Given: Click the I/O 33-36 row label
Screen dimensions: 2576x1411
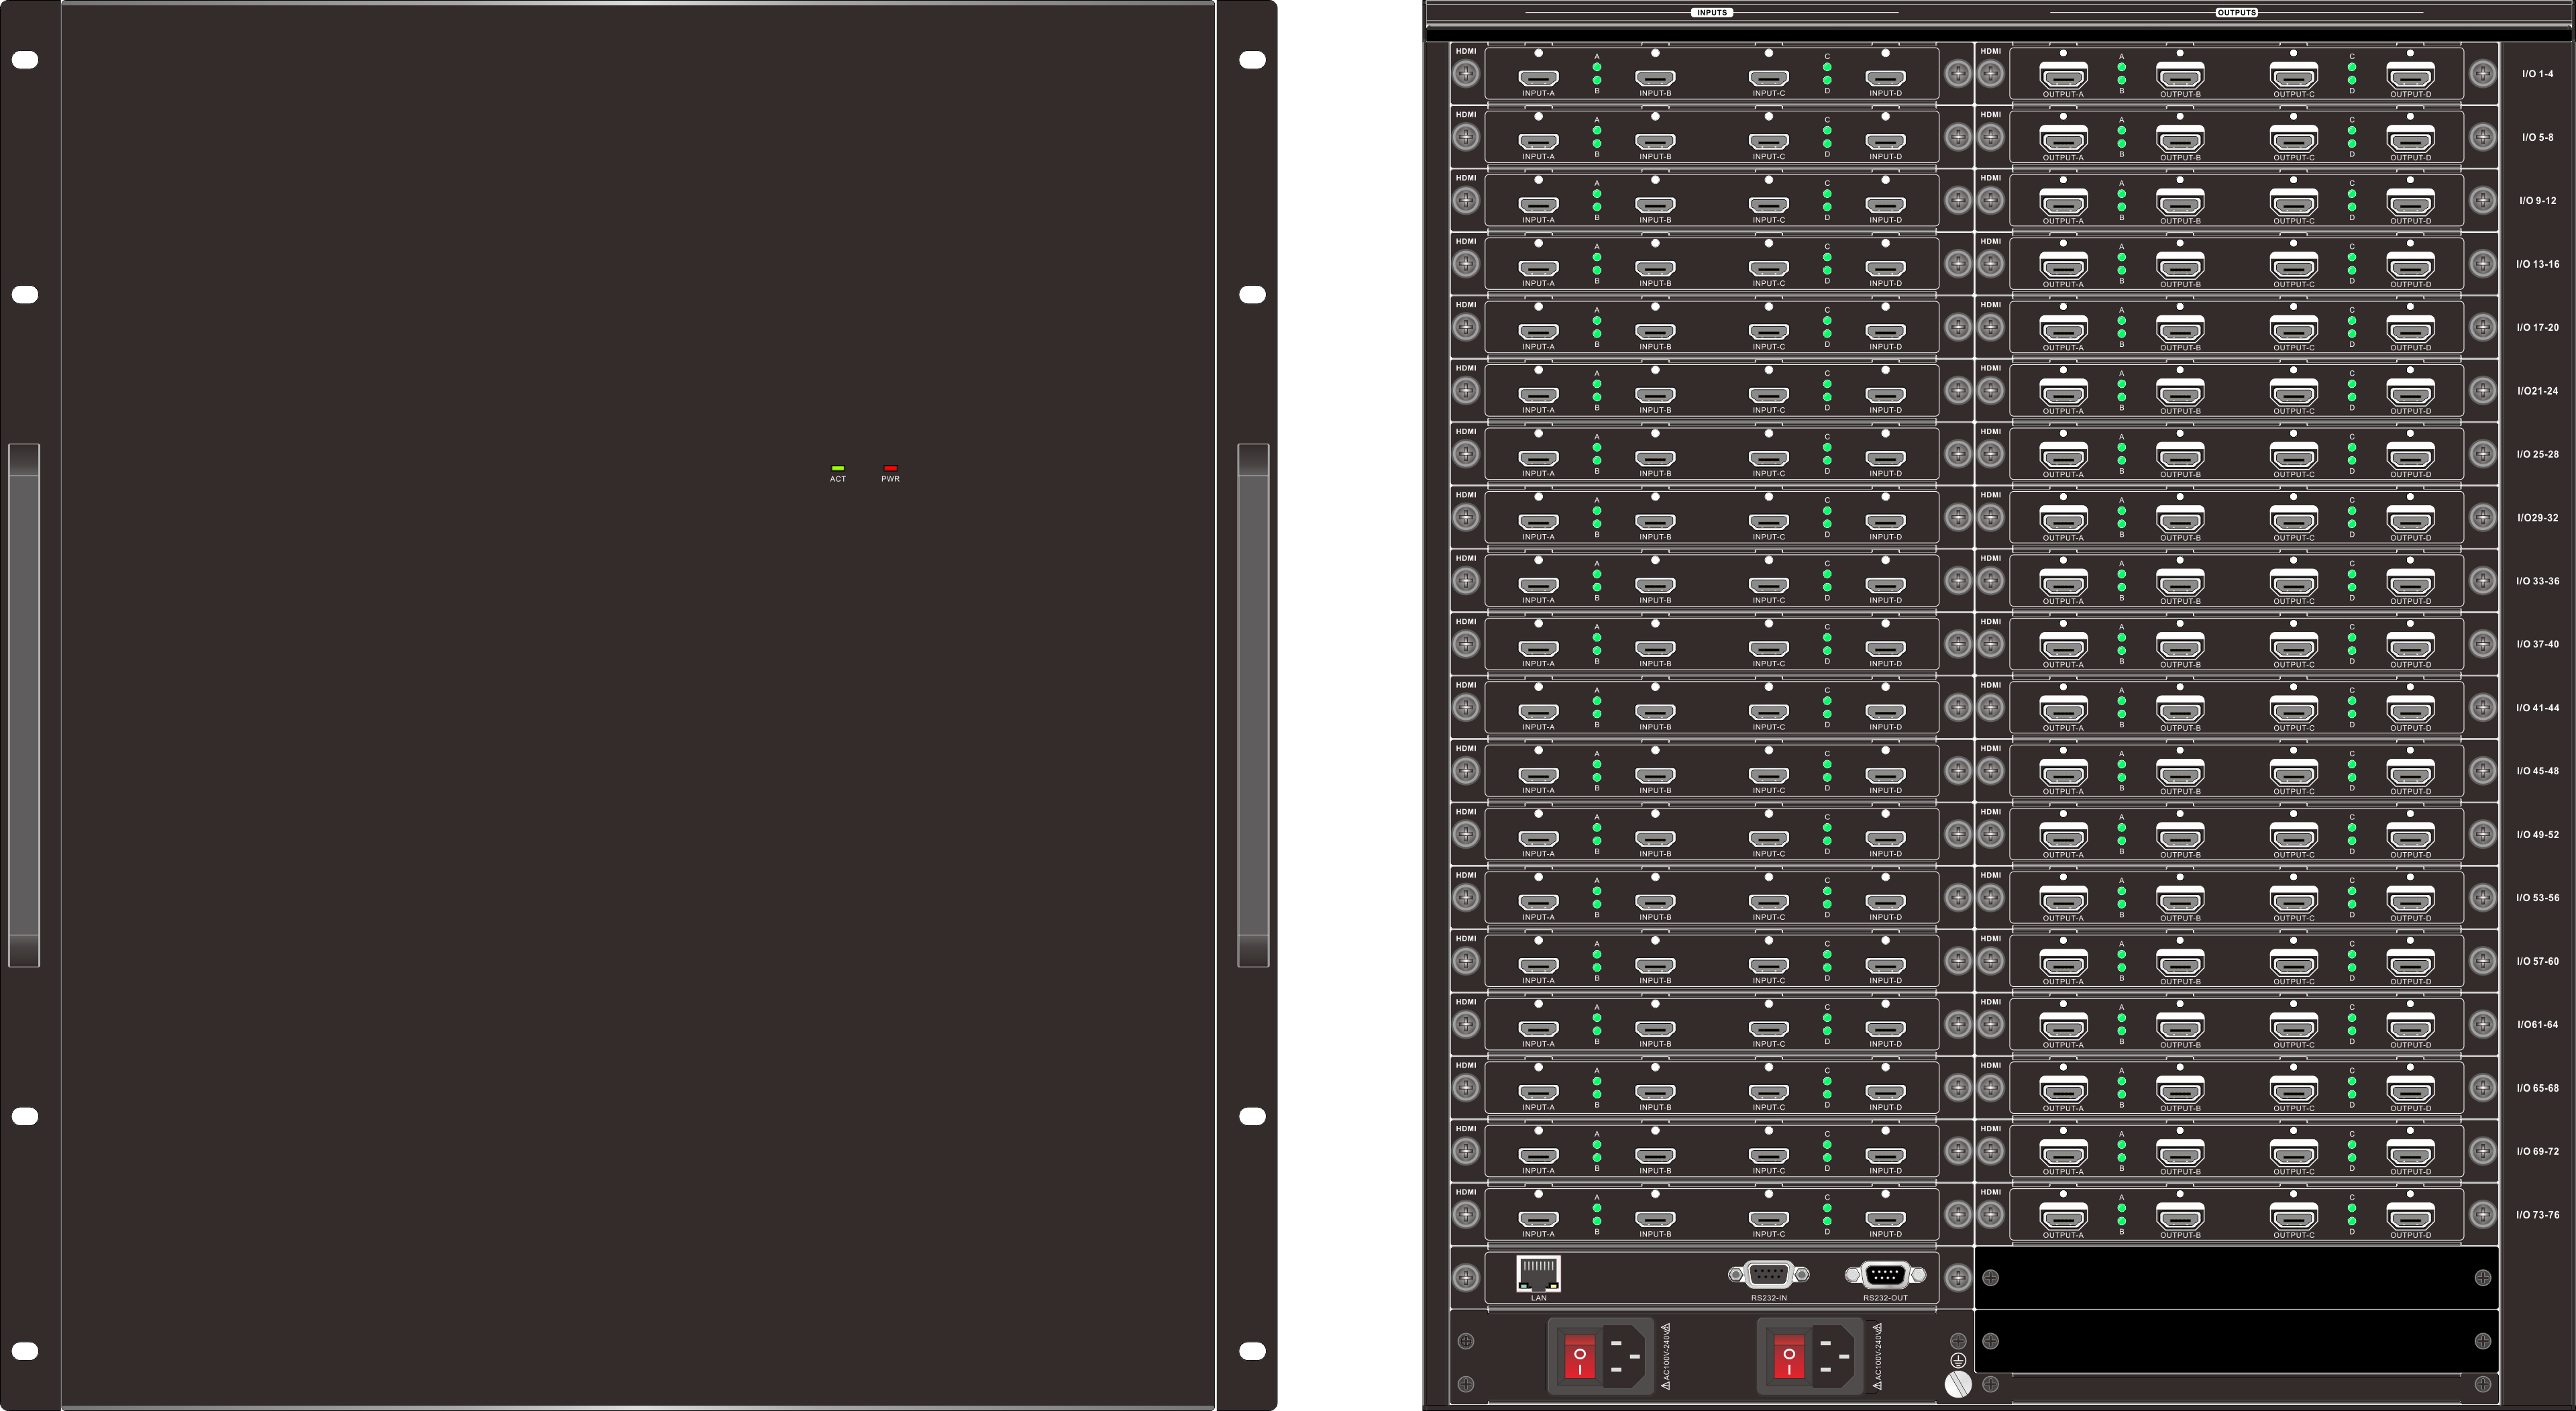Looking at the screenshot, I should tap(2537, 581).
